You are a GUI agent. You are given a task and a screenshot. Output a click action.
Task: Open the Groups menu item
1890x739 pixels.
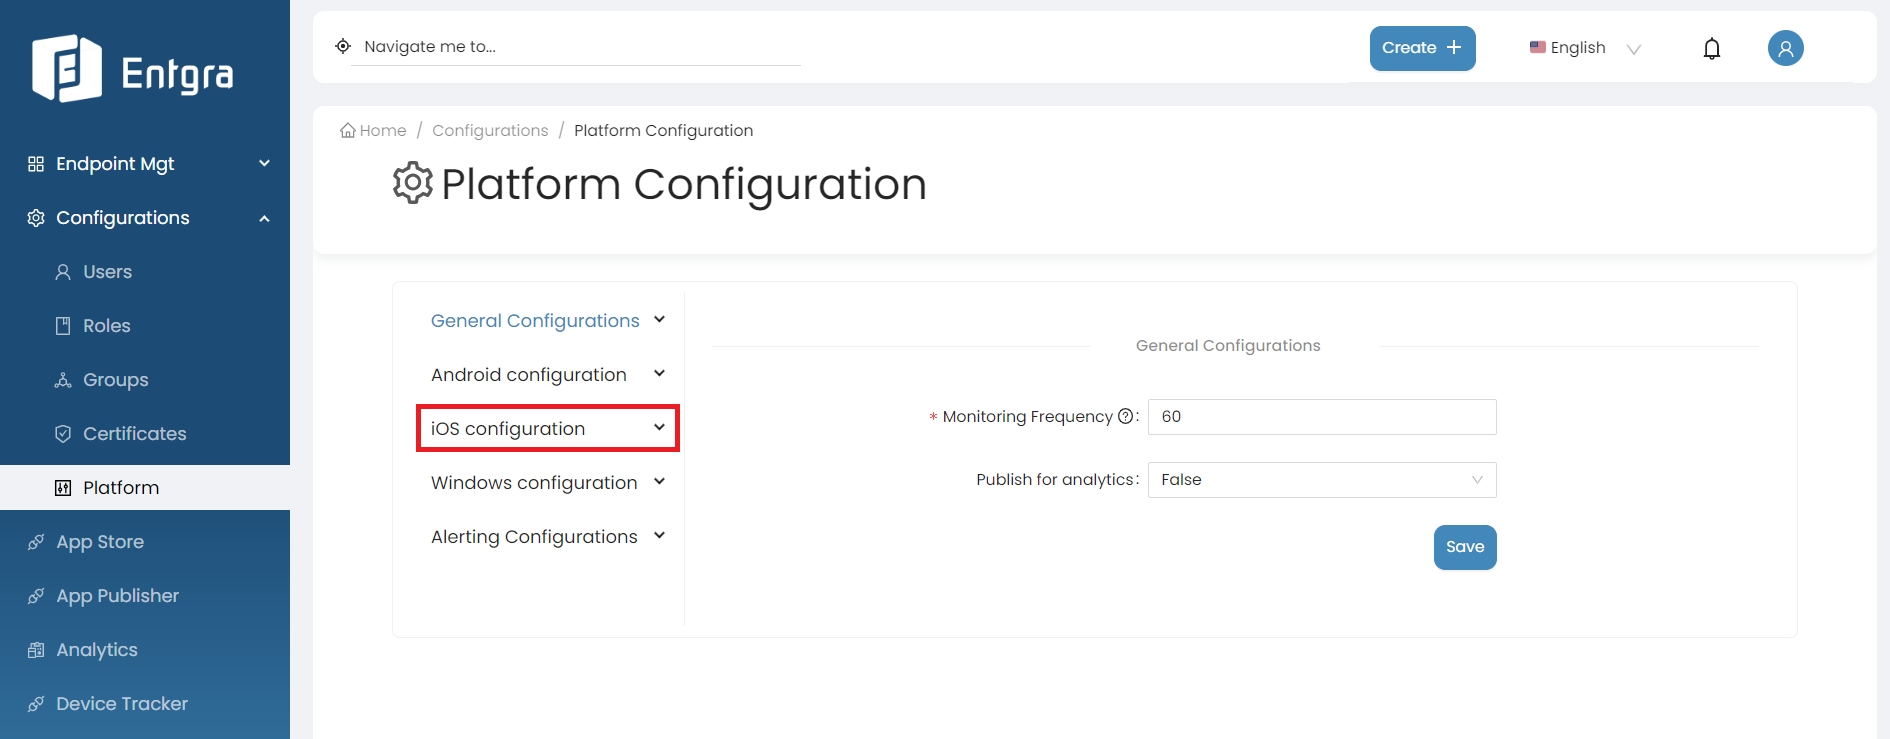pos(145,380)
